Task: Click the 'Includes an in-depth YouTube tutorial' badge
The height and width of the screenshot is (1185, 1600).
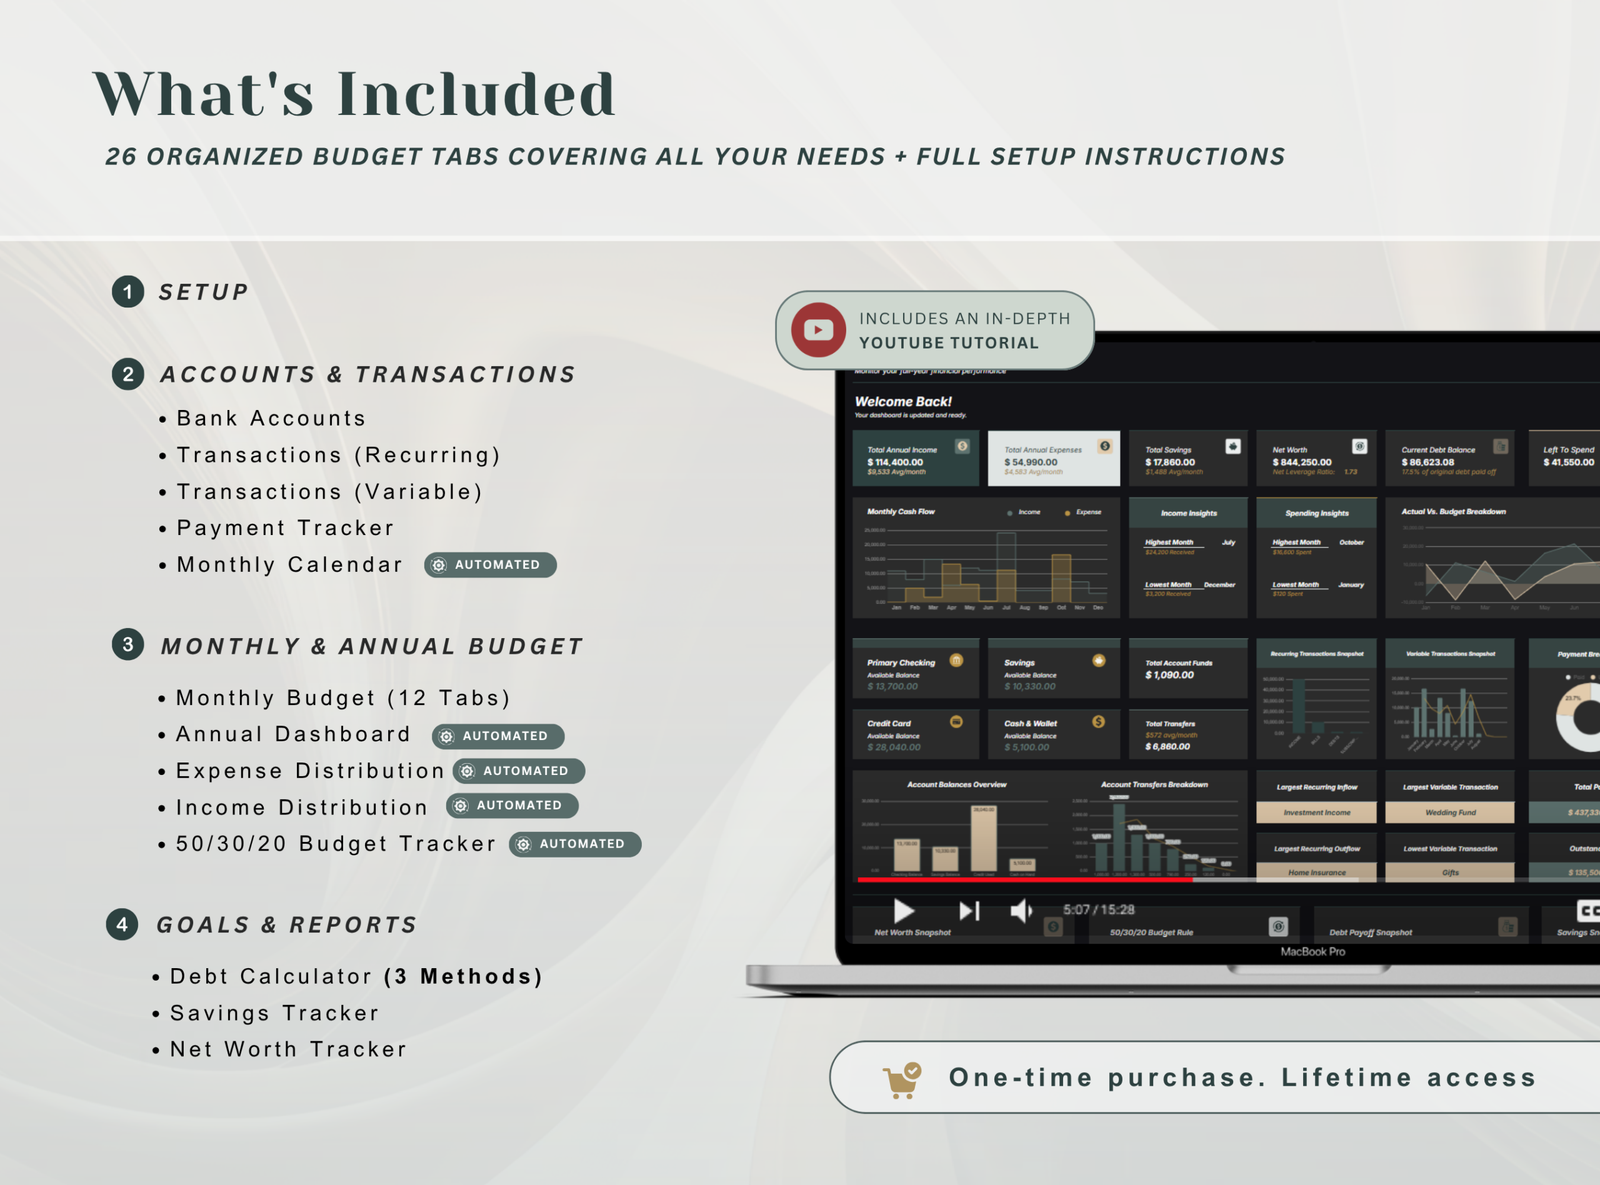Action: [935, 331]
